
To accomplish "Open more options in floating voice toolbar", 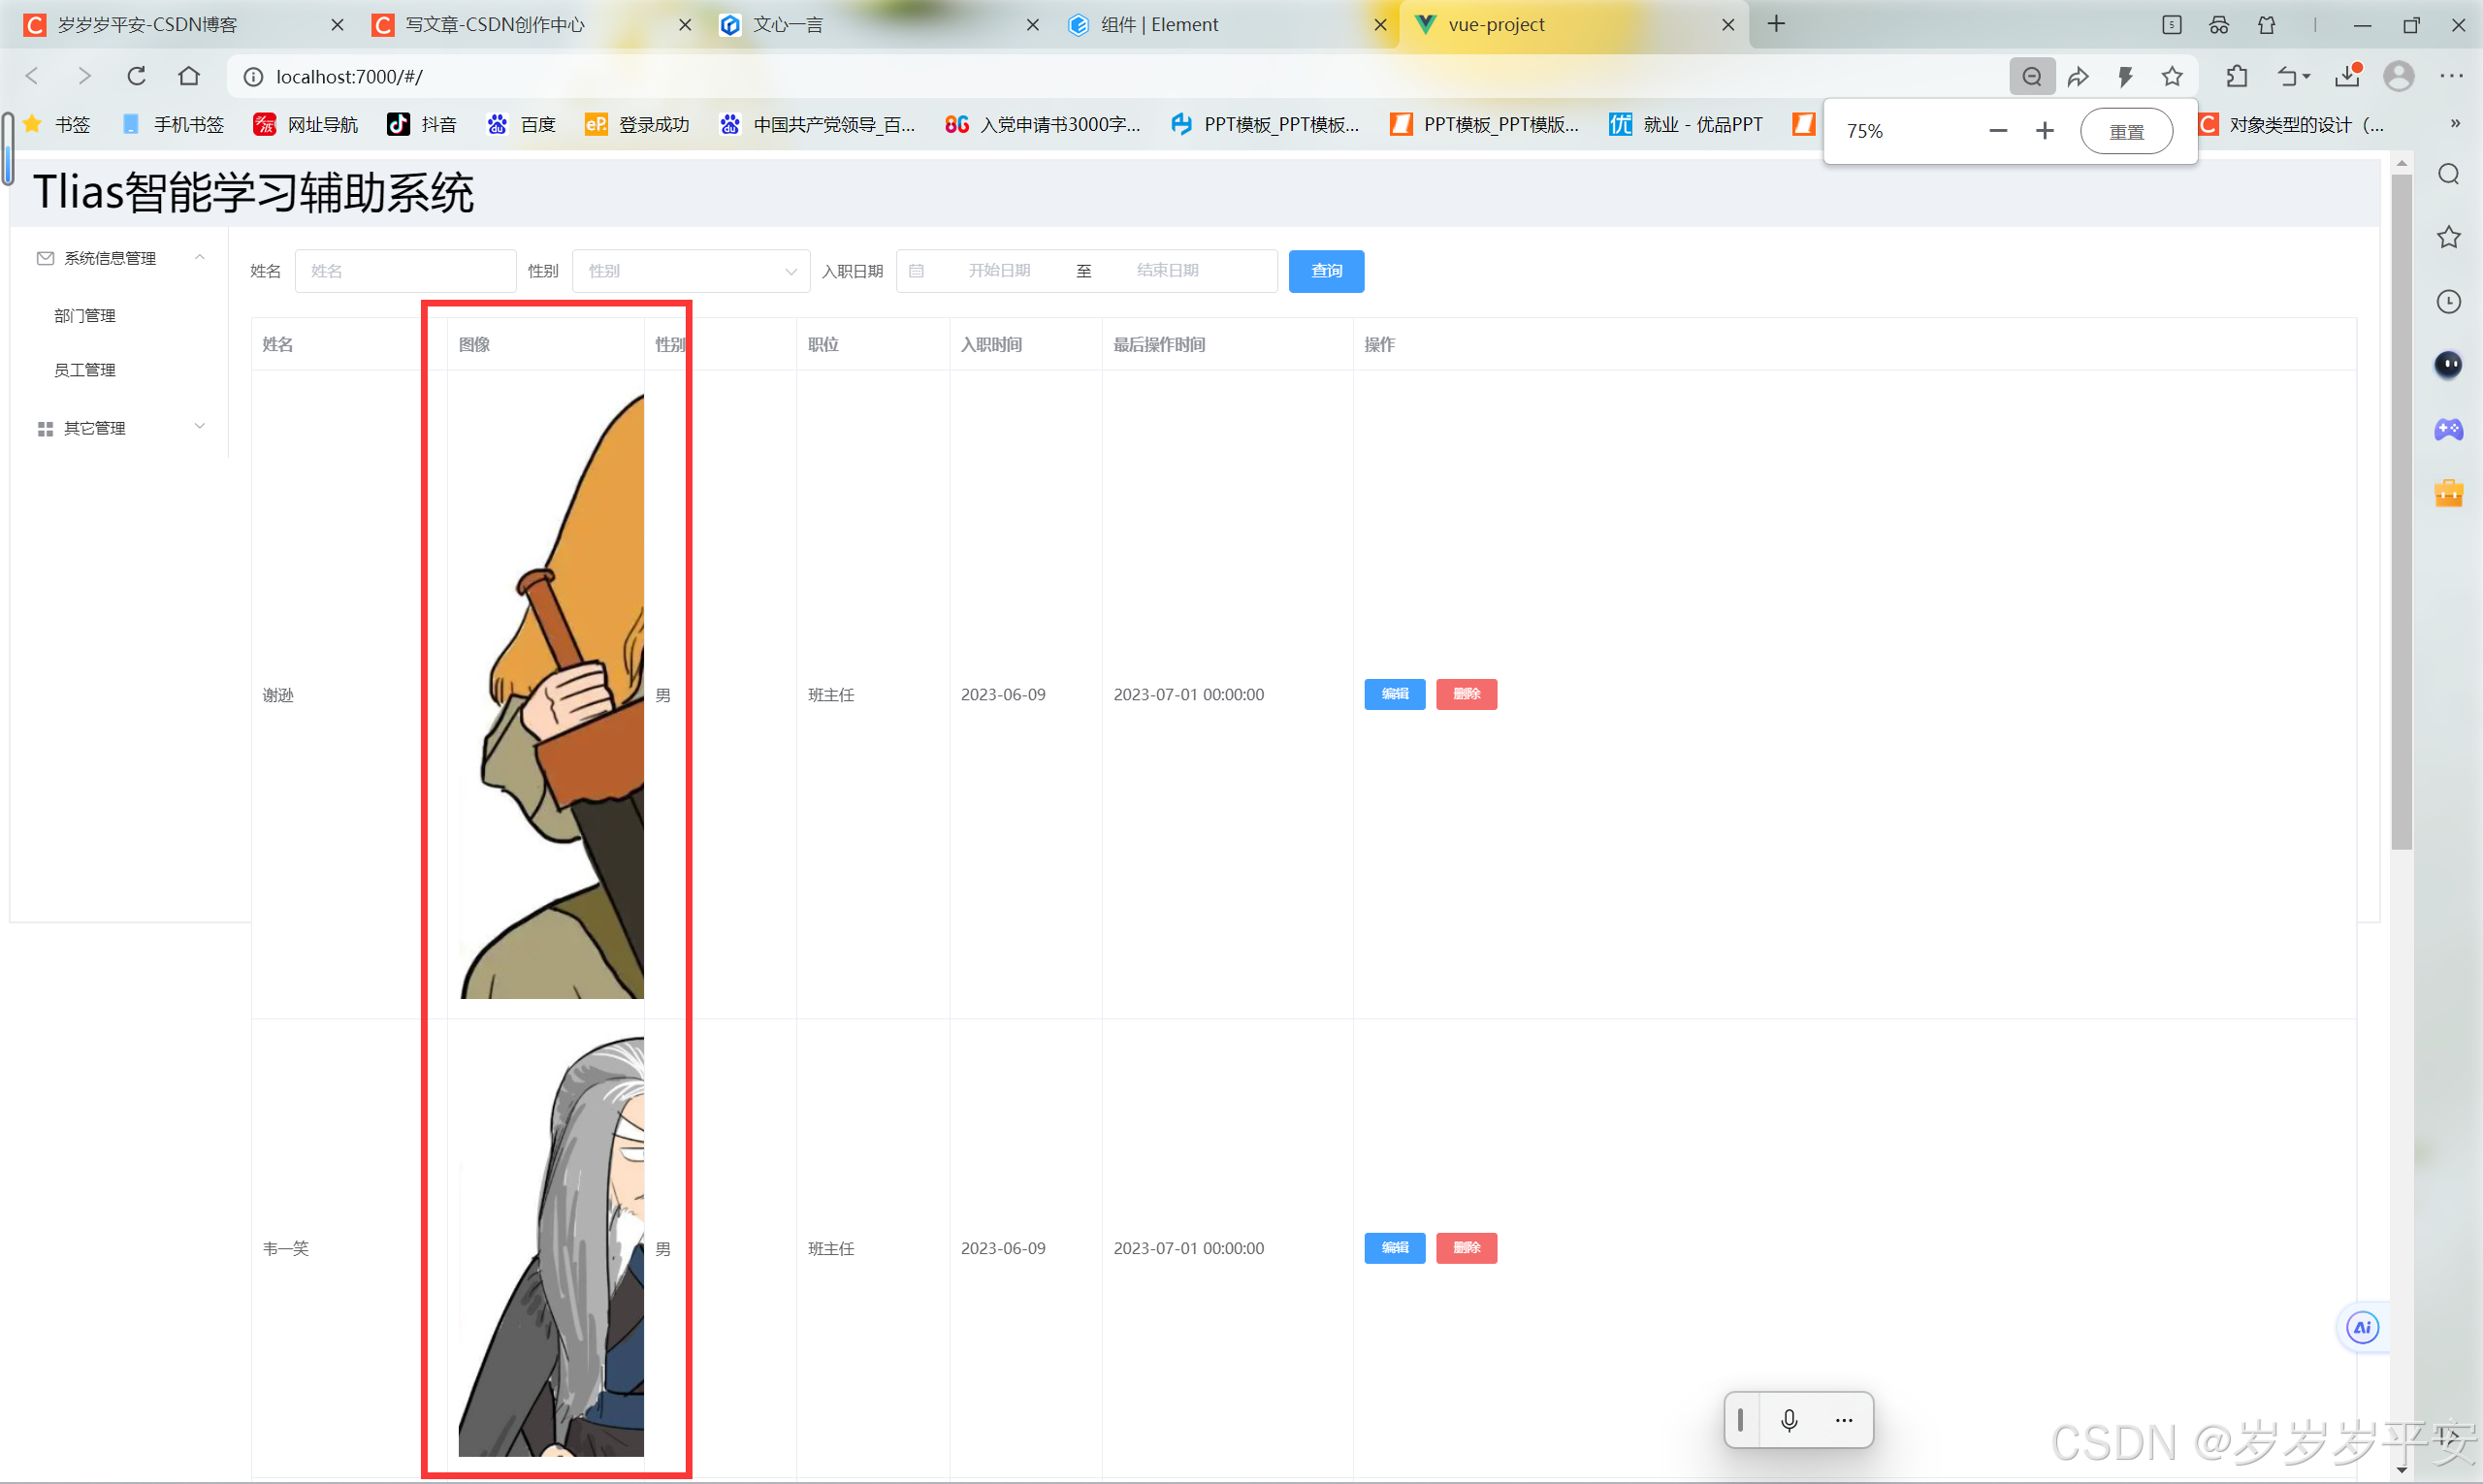I will click(x=1844, y=1420).
